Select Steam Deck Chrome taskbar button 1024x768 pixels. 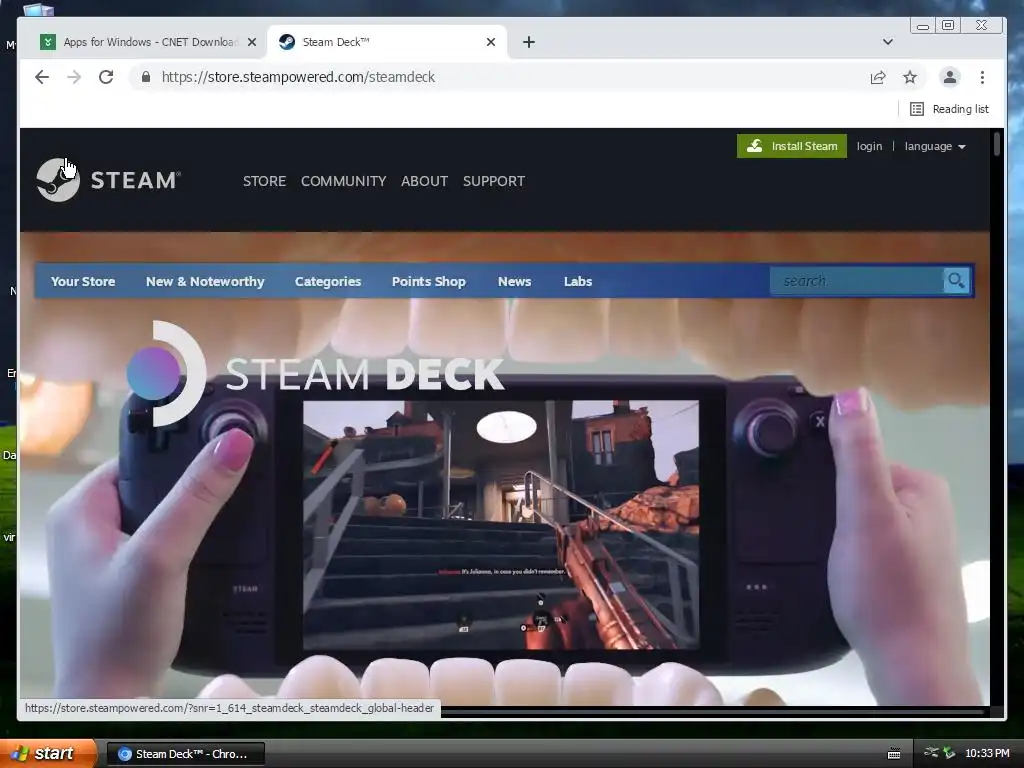(185, 754)
